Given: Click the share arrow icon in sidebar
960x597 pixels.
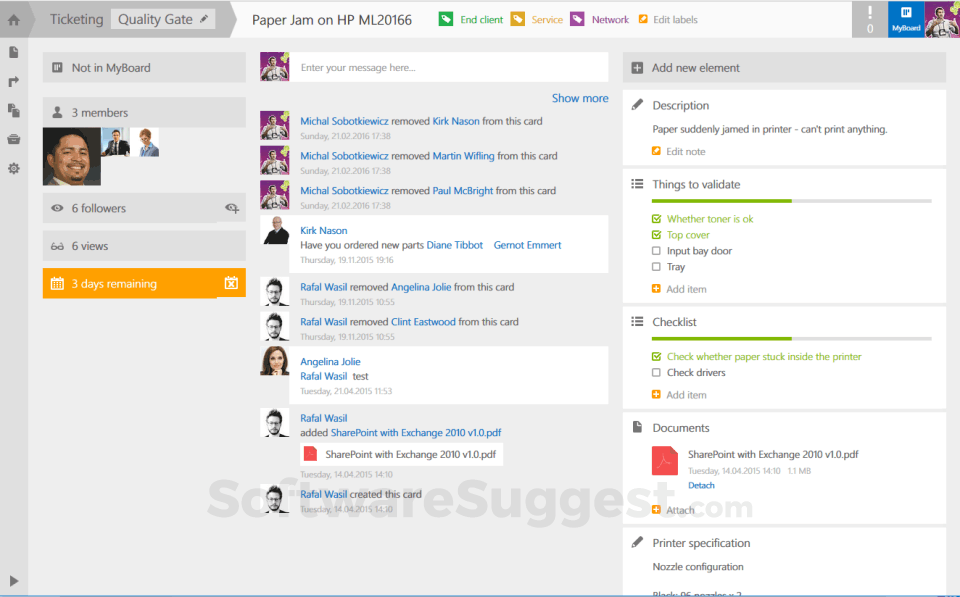Looking at the screenshot, I should 13,81.
